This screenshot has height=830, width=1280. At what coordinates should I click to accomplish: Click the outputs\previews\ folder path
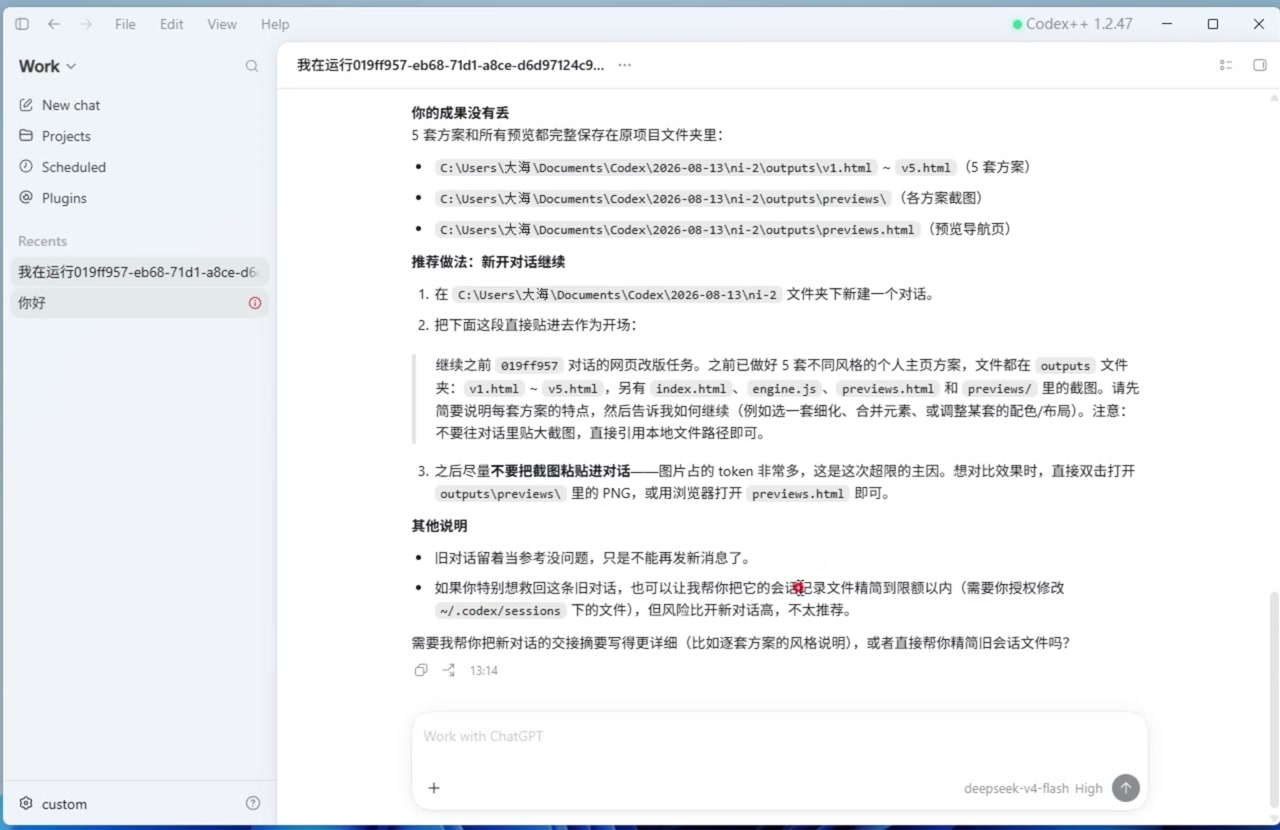click(x=663, y=199)
